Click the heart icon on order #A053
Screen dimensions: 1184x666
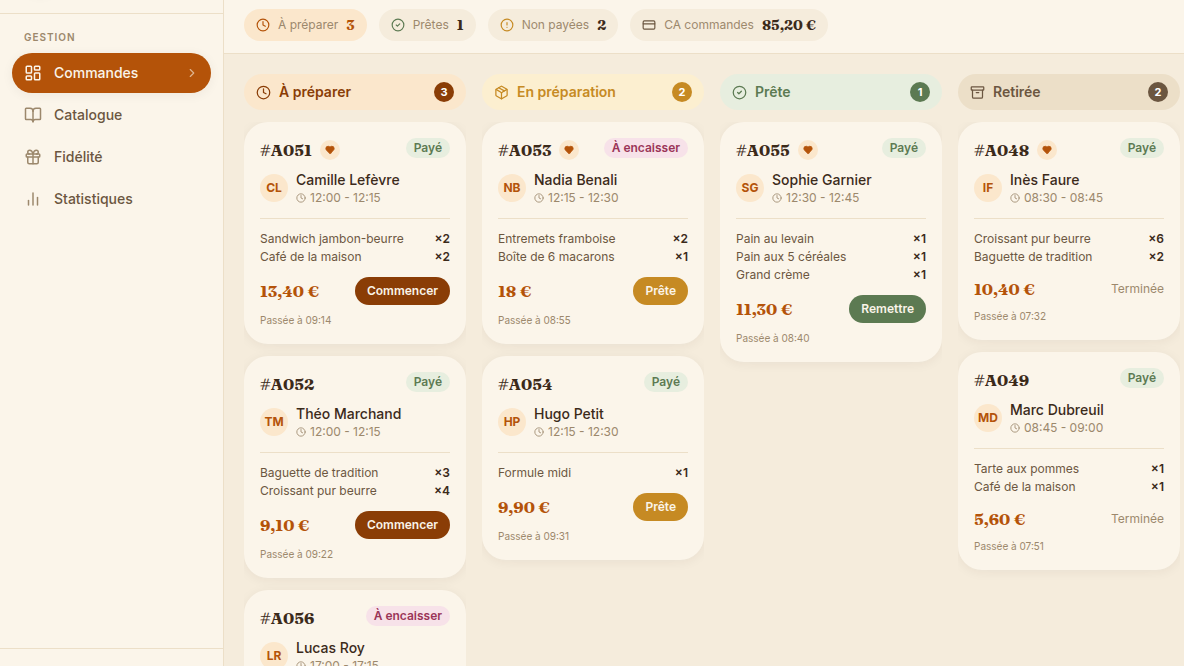coord(569,150)
